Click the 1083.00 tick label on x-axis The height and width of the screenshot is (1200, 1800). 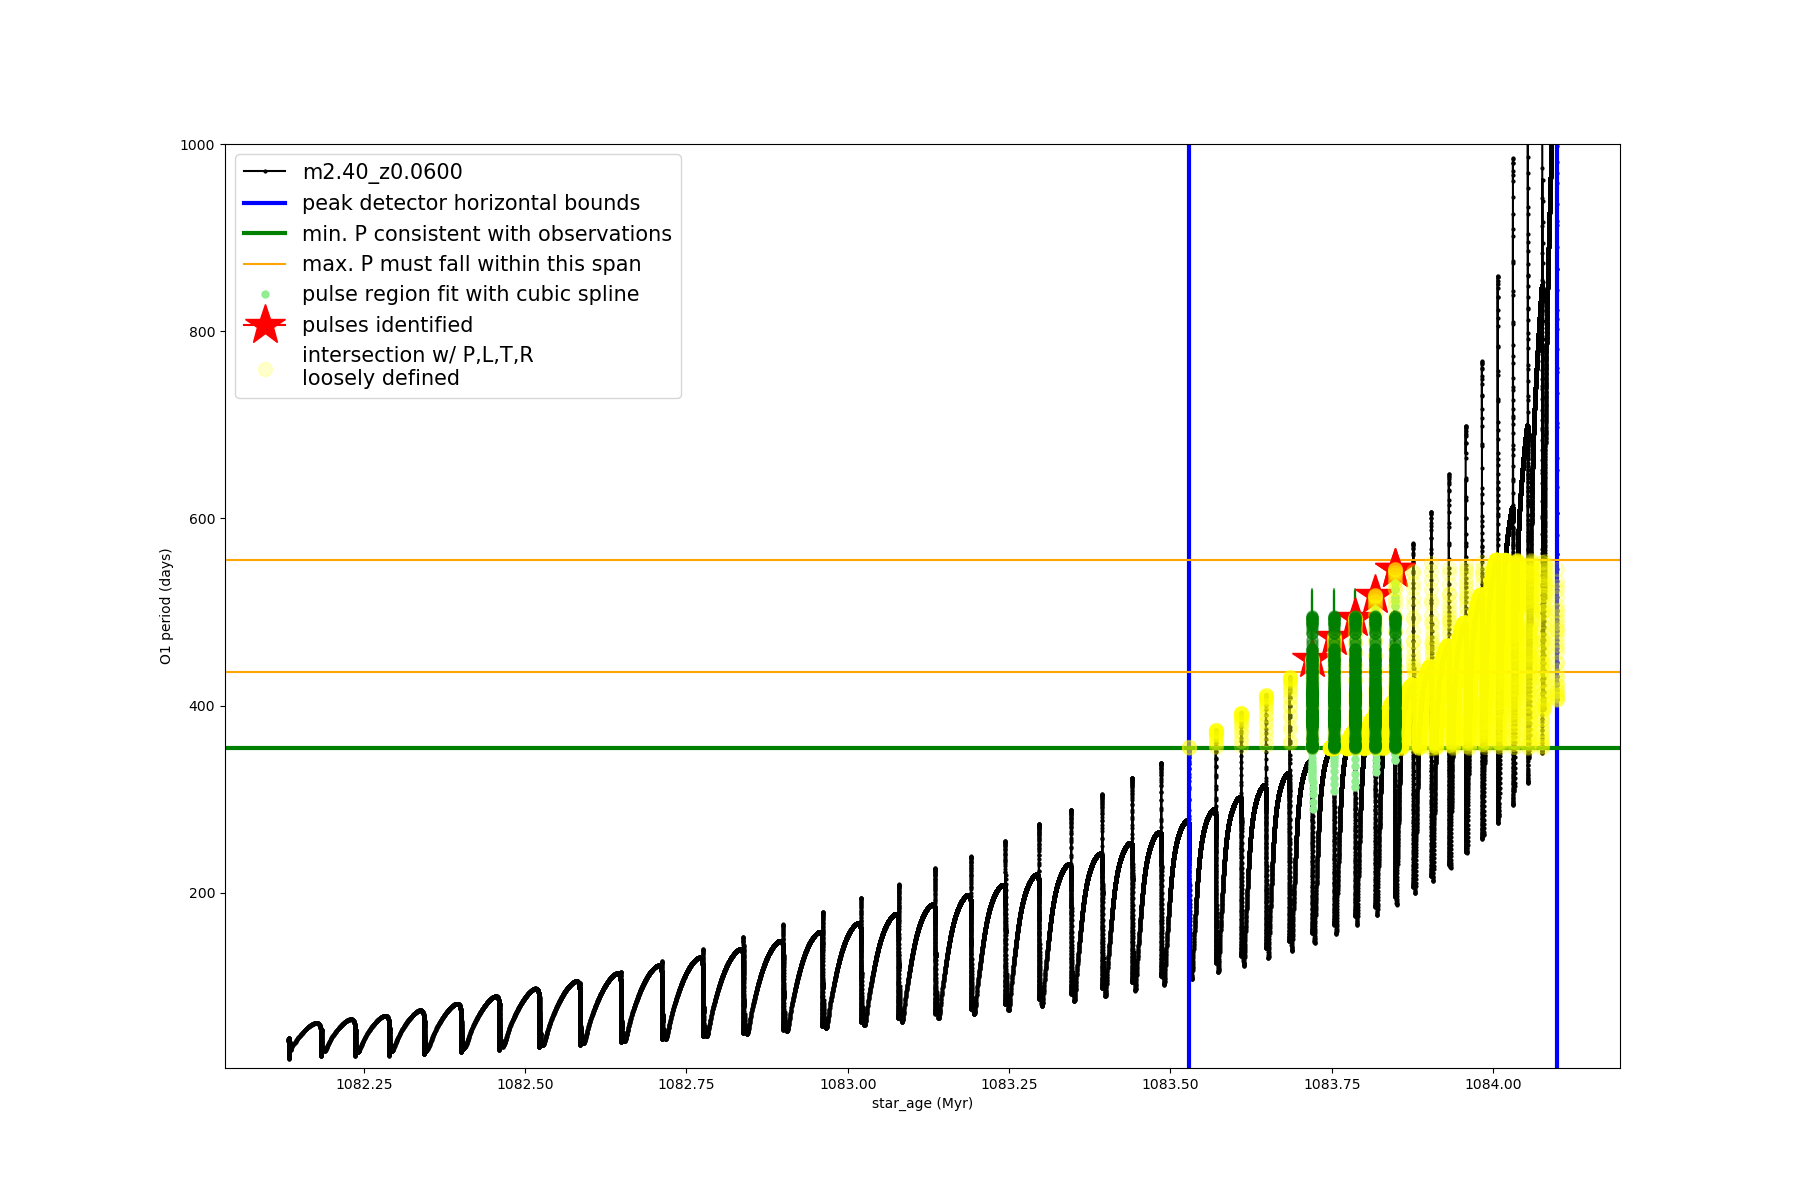tap(848, 1084)
